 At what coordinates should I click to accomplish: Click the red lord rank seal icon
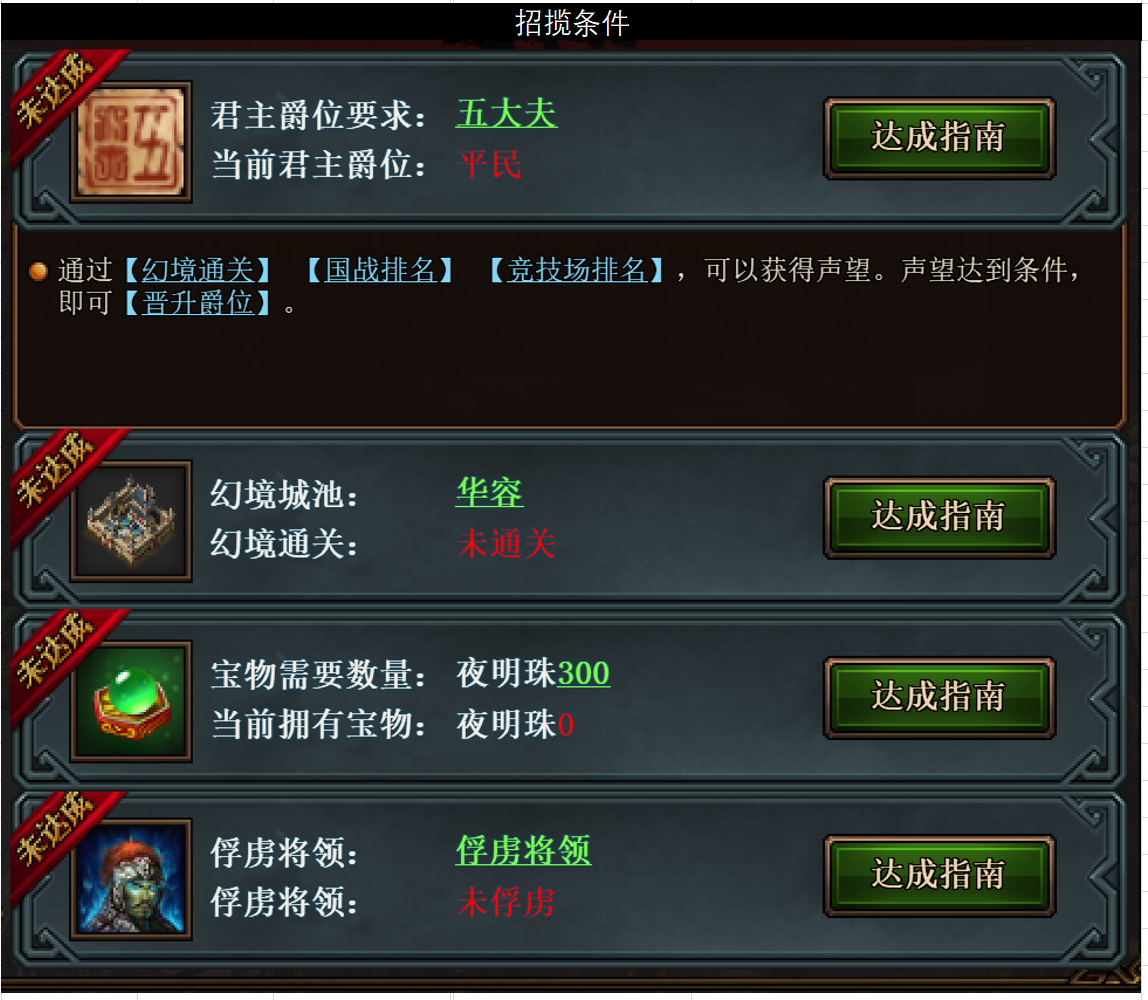tap(131, 141)
